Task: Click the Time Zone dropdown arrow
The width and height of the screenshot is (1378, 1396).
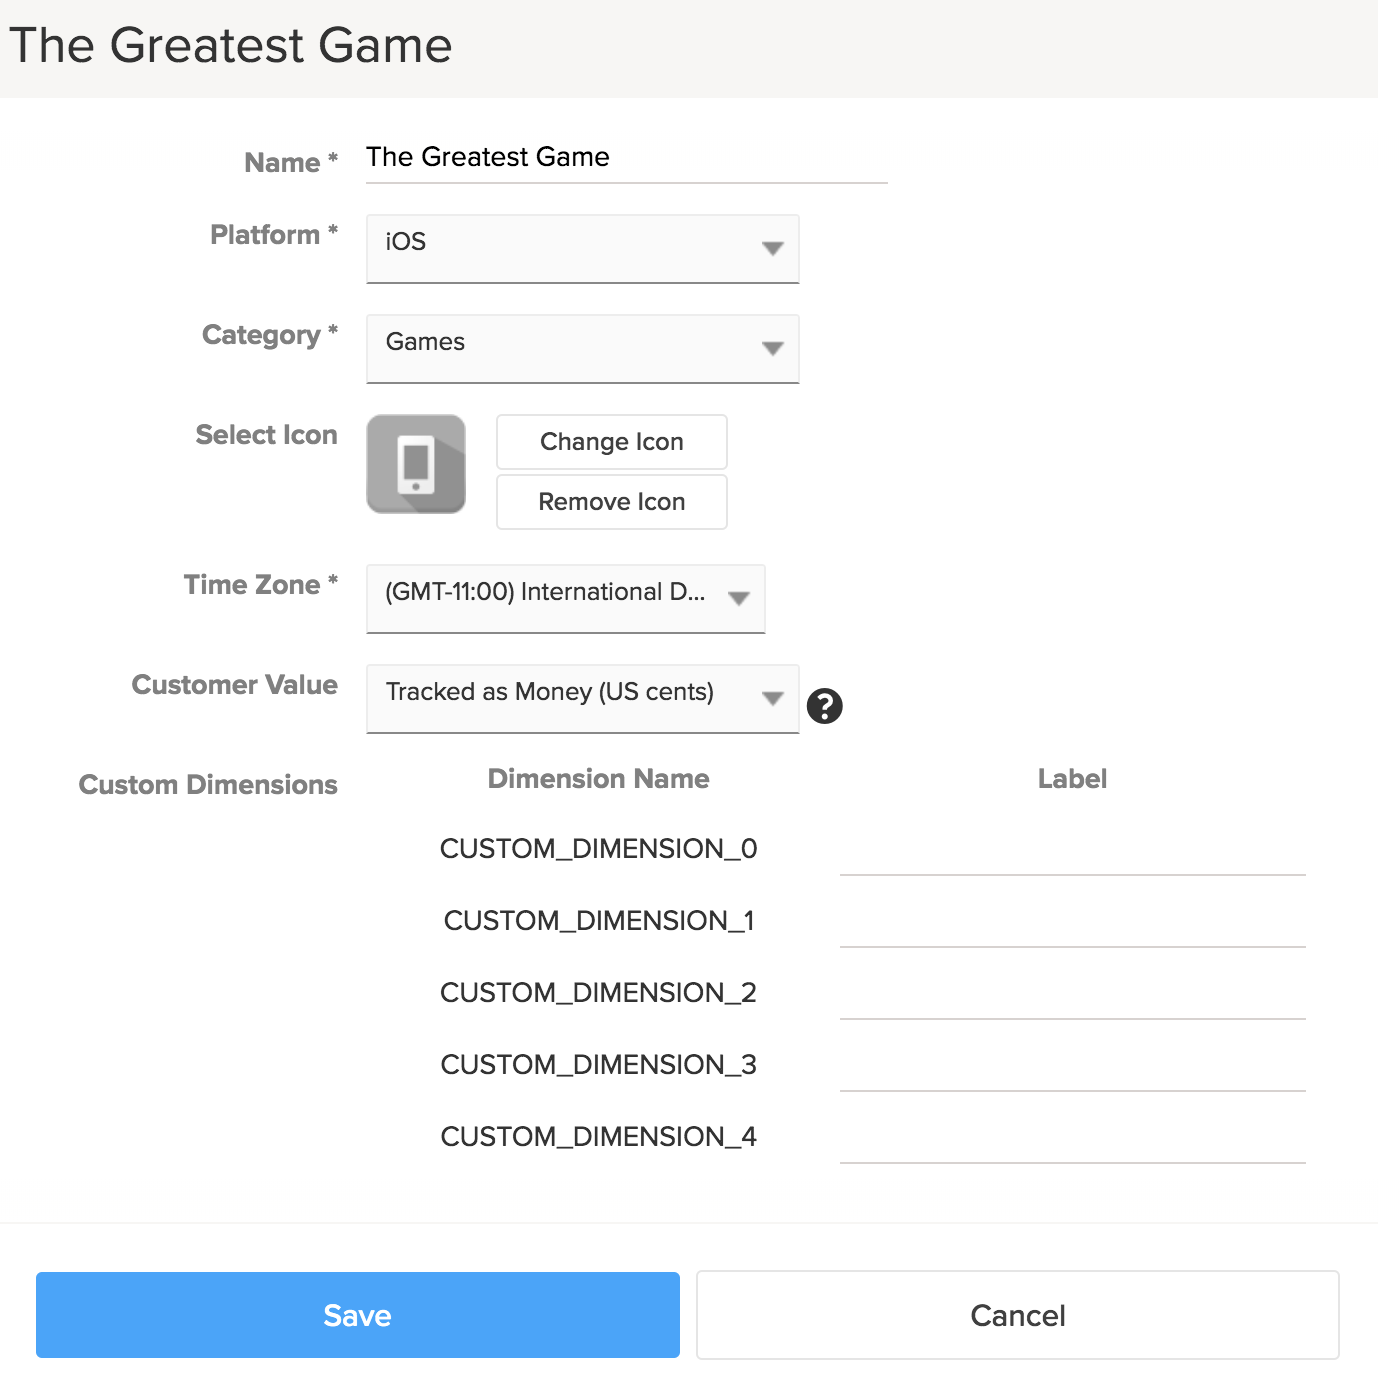Action: coord(739,598)
